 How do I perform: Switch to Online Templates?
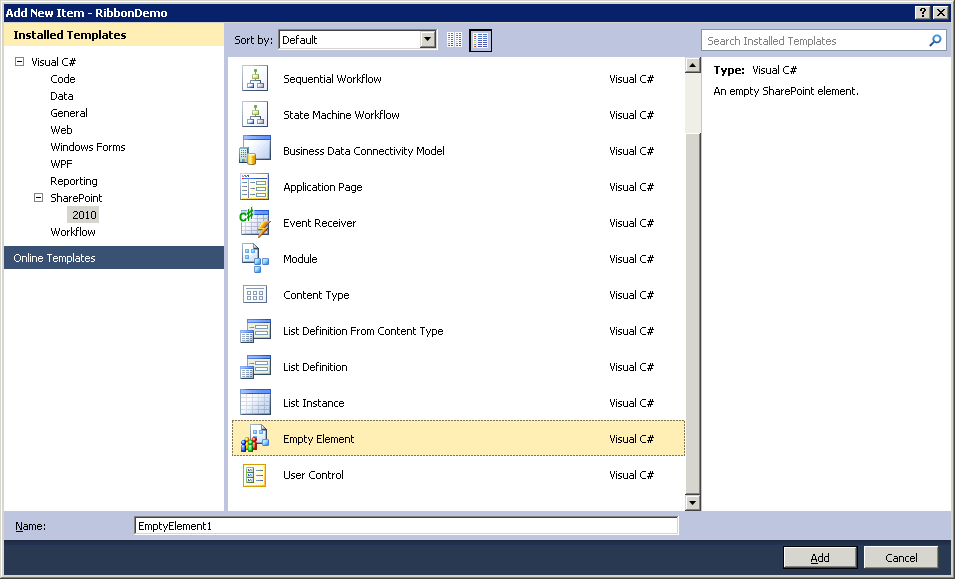pos(61,257)
